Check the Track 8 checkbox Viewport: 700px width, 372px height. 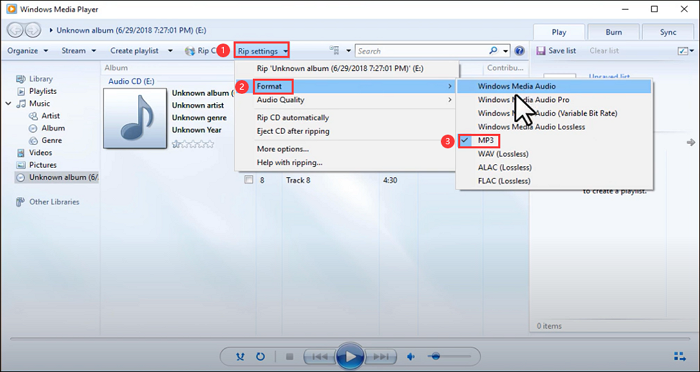point(249,180)
